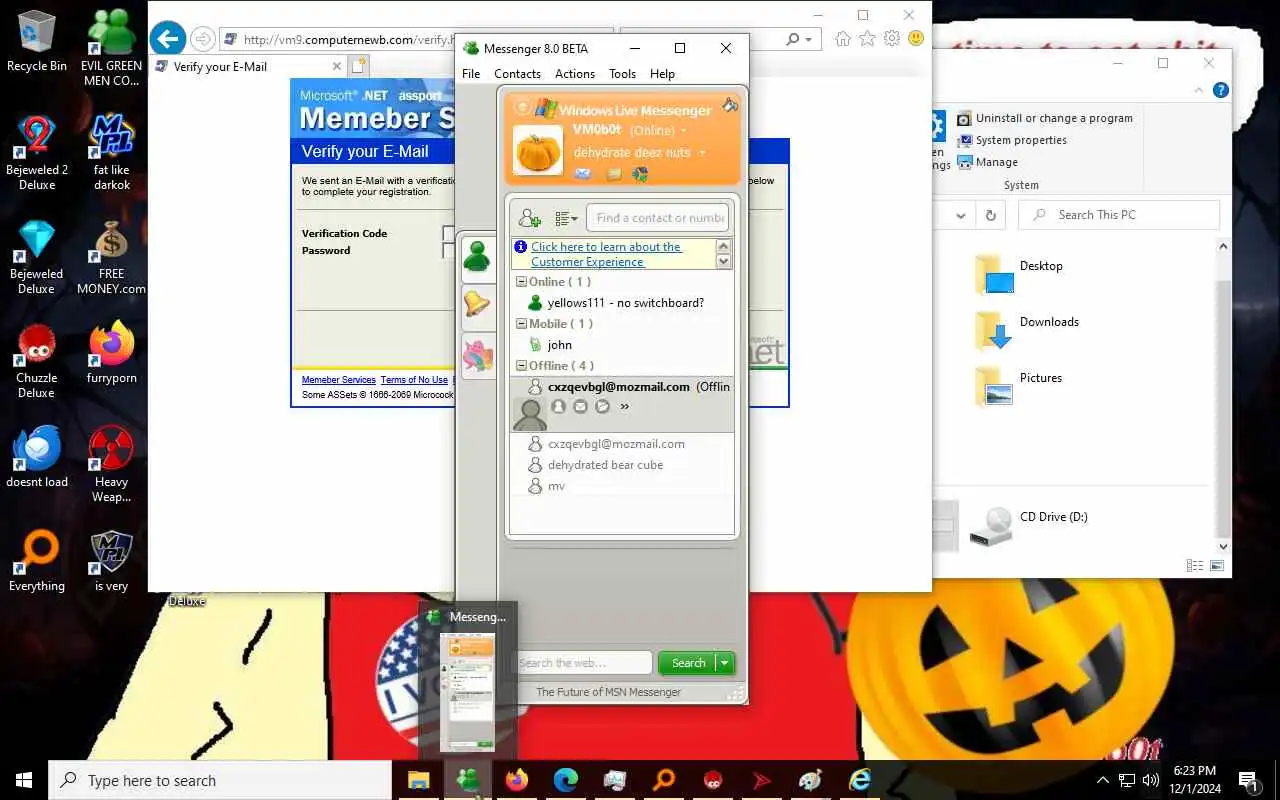Click the Search This PC field
Screen dimensions: 1280x800
(1118, 215)
